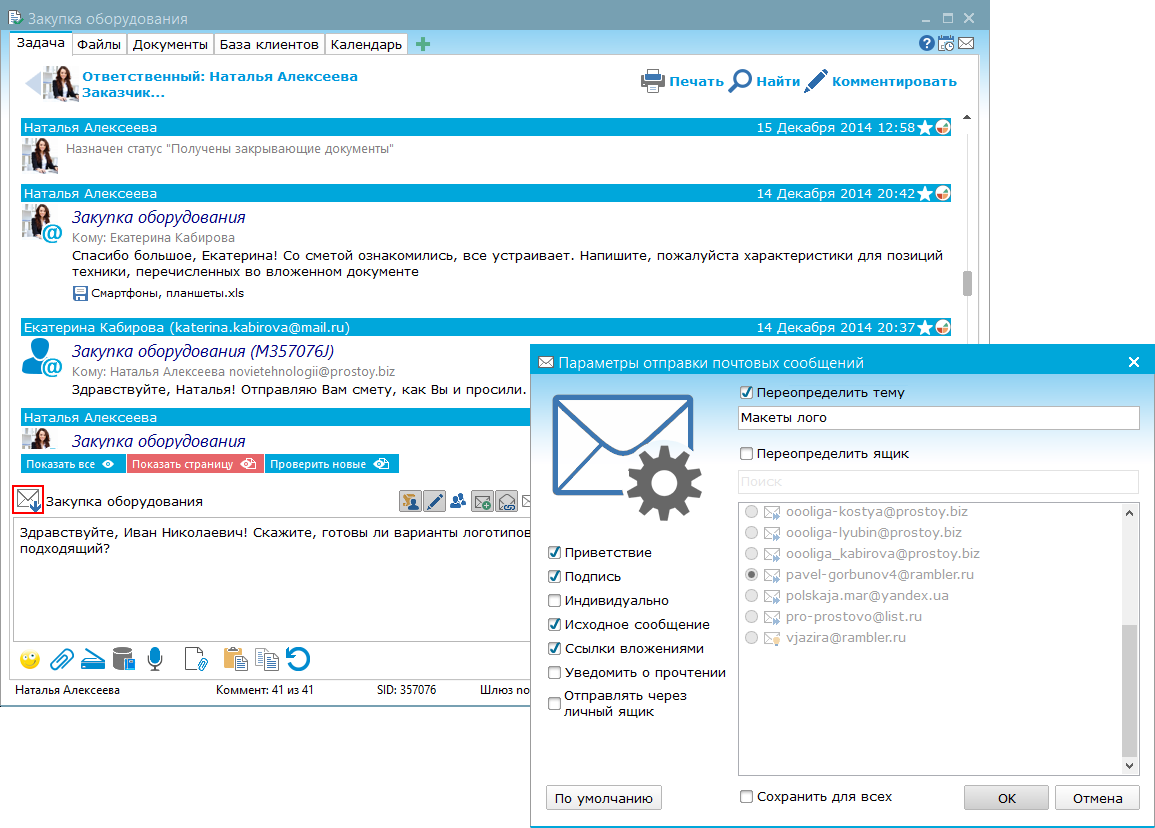Click the subject field containing "Макеты лого"

click(938, 418)
